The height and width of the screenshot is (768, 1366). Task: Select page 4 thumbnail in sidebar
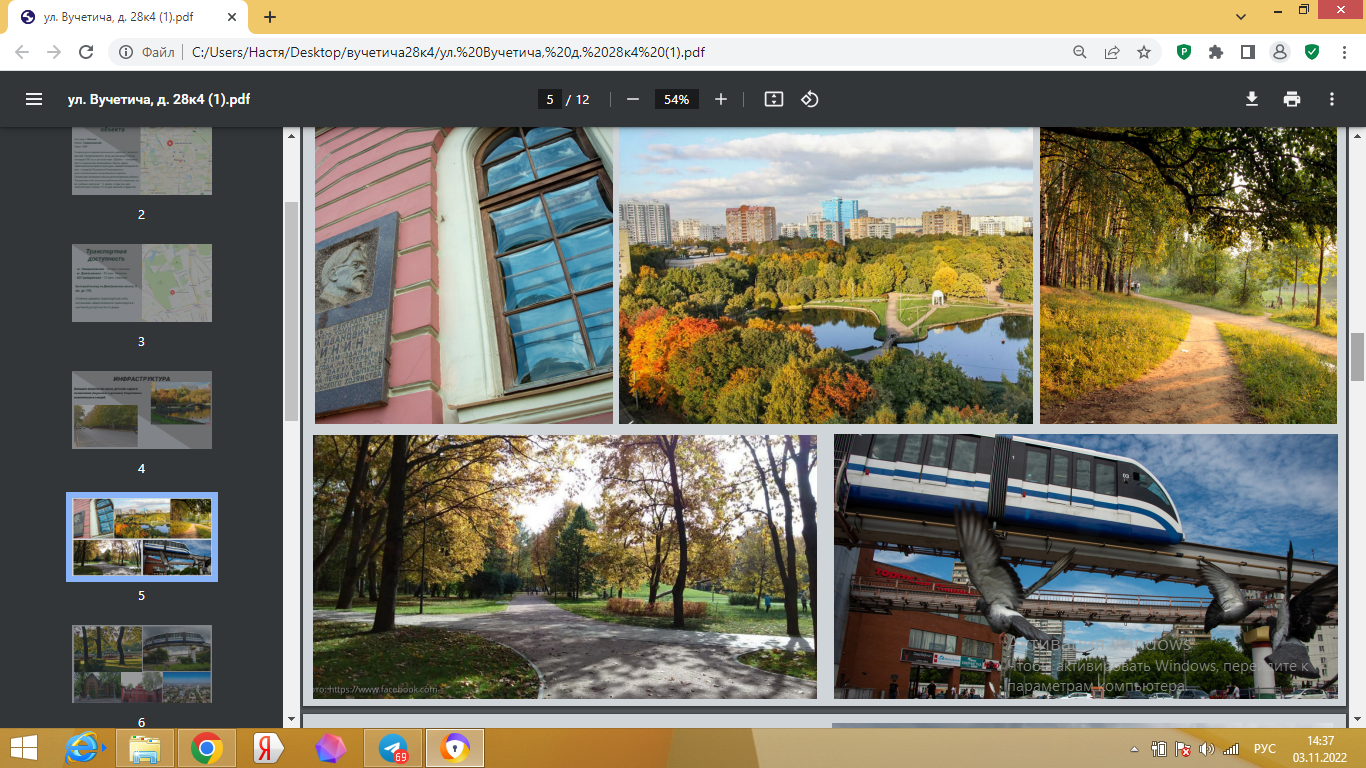pyautogui.click(x=141, y=410)
